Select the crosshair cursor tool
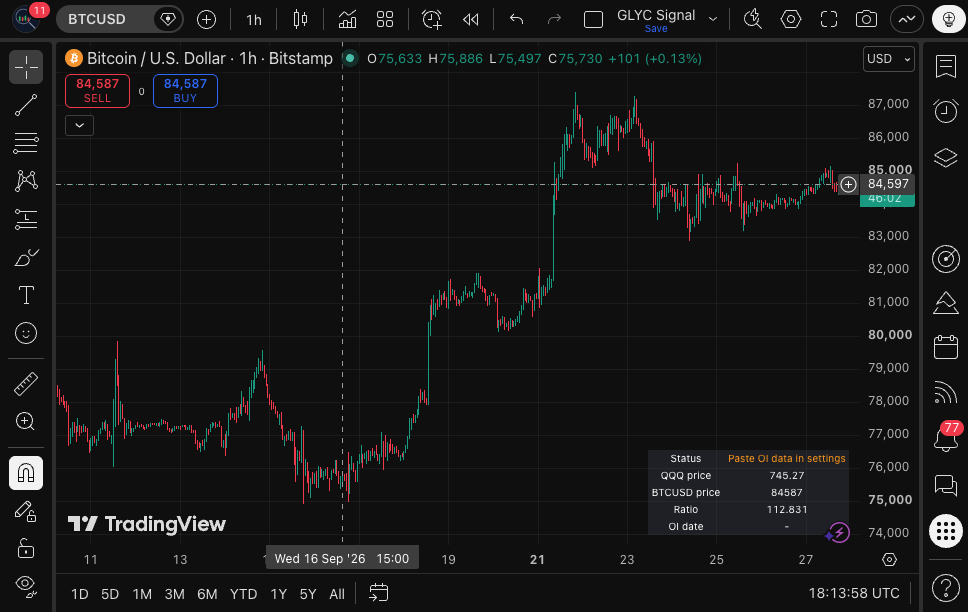Viewport: 968px width, 612px height. coord(26,67)
